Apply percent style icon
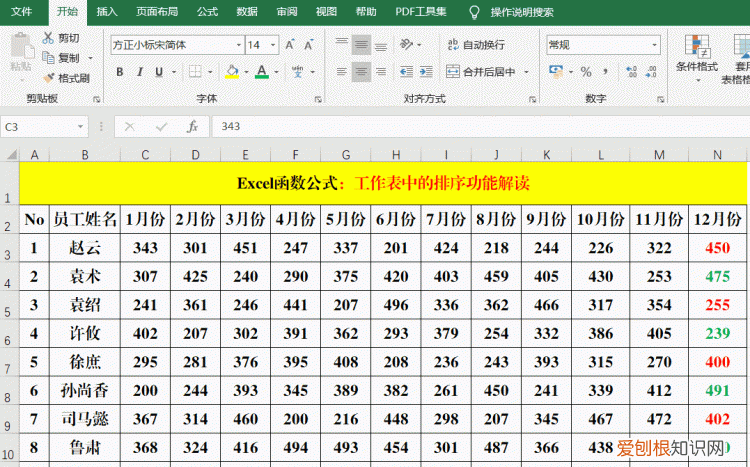The height and width of the screenshot is (467, 750). point(586,72)
